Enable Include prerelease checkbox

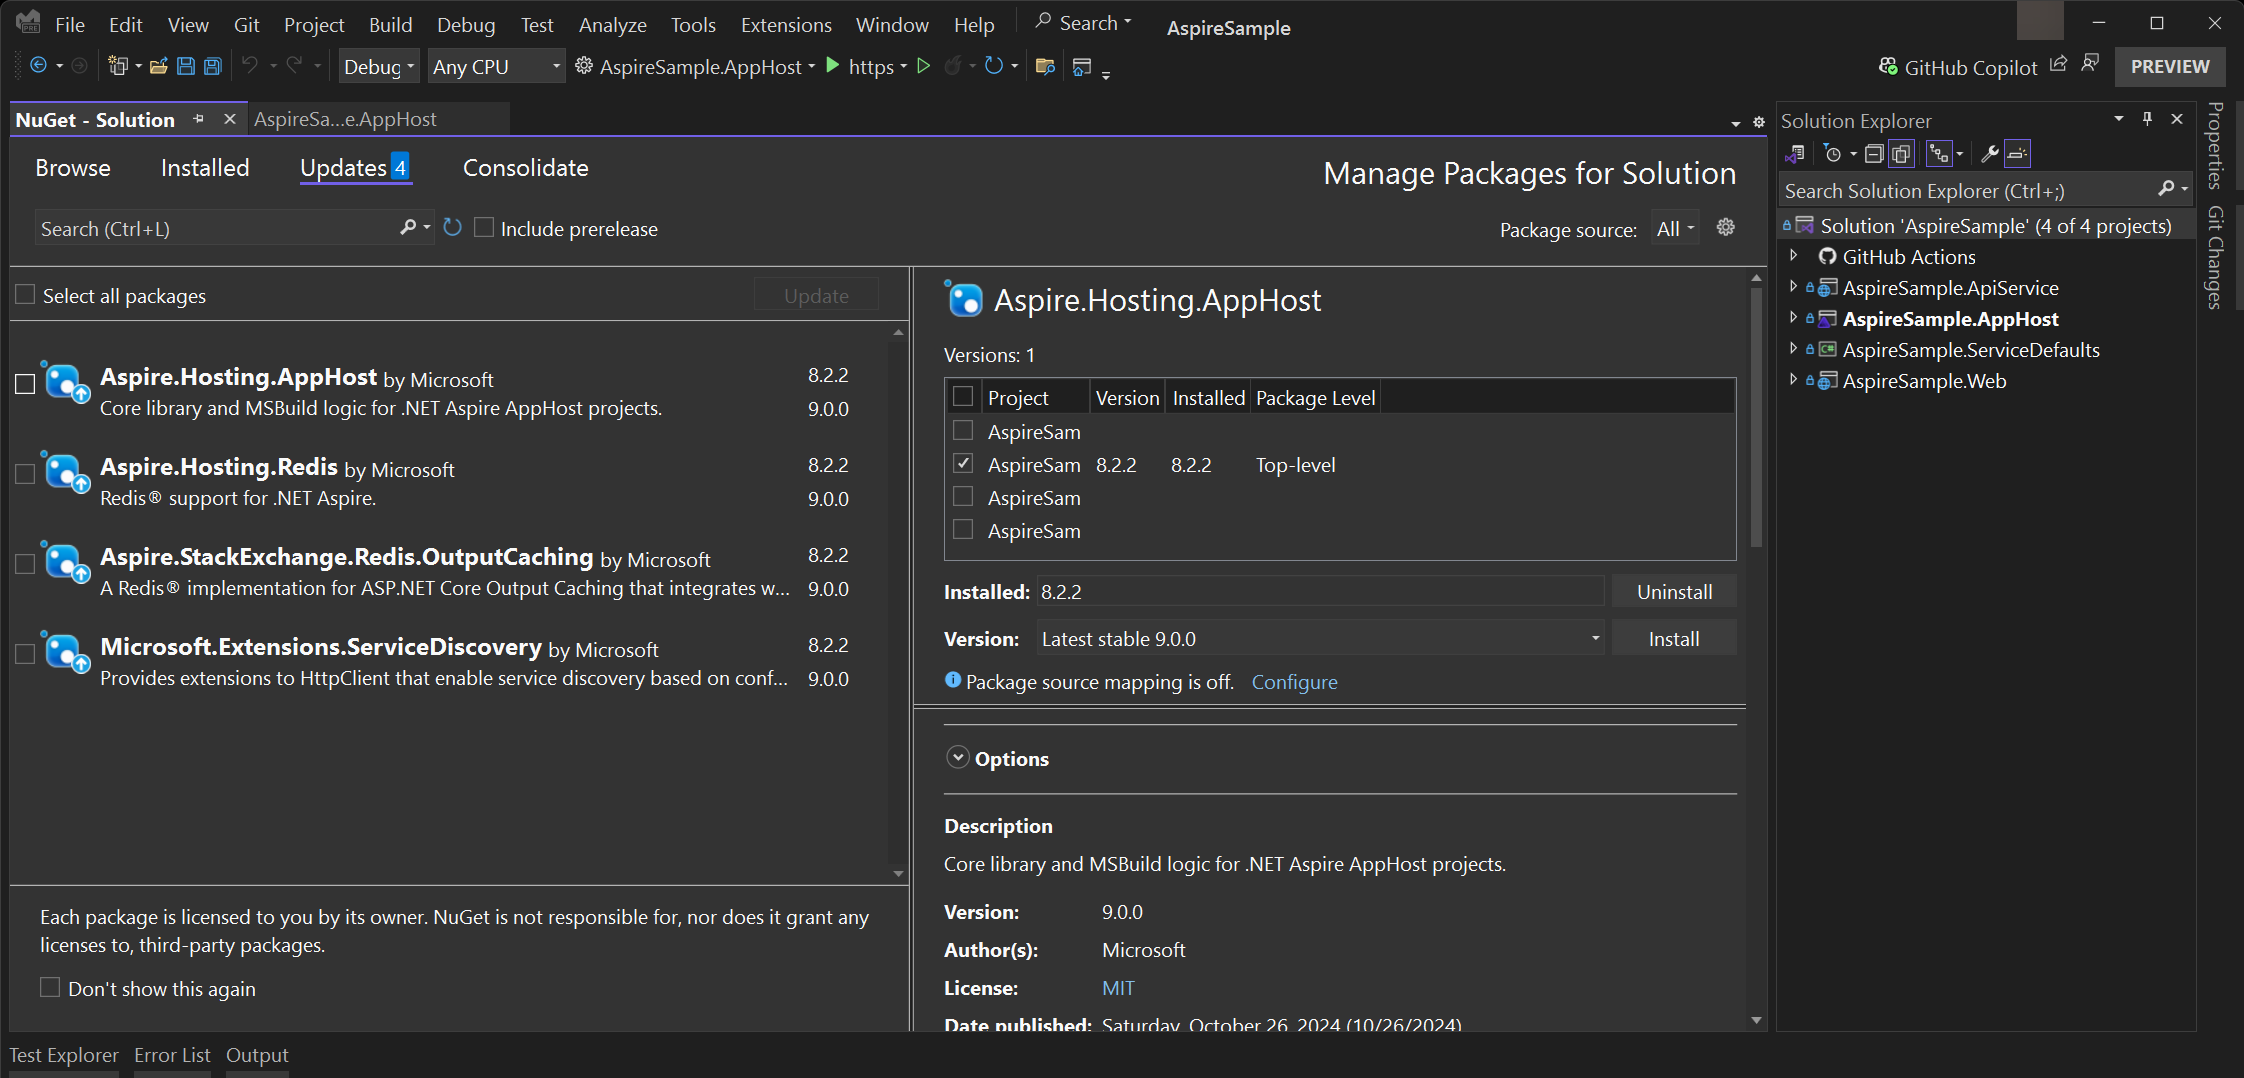[484, 228]
